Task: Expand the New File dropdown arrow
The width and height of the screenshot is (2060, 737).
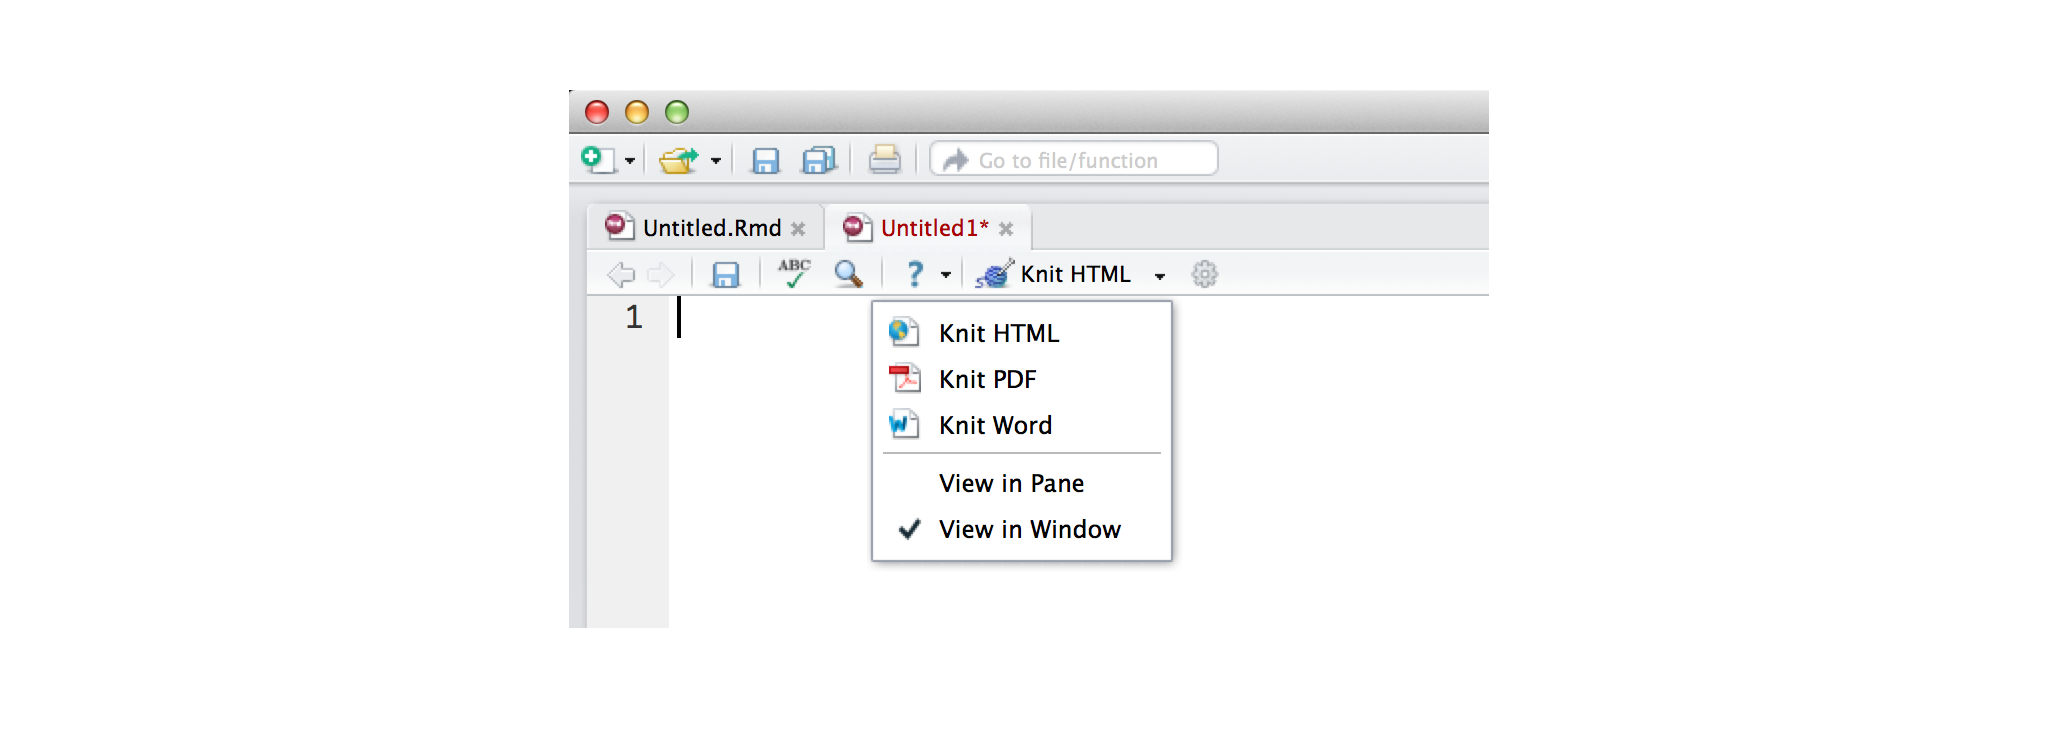Action: [x=630, y=161]
